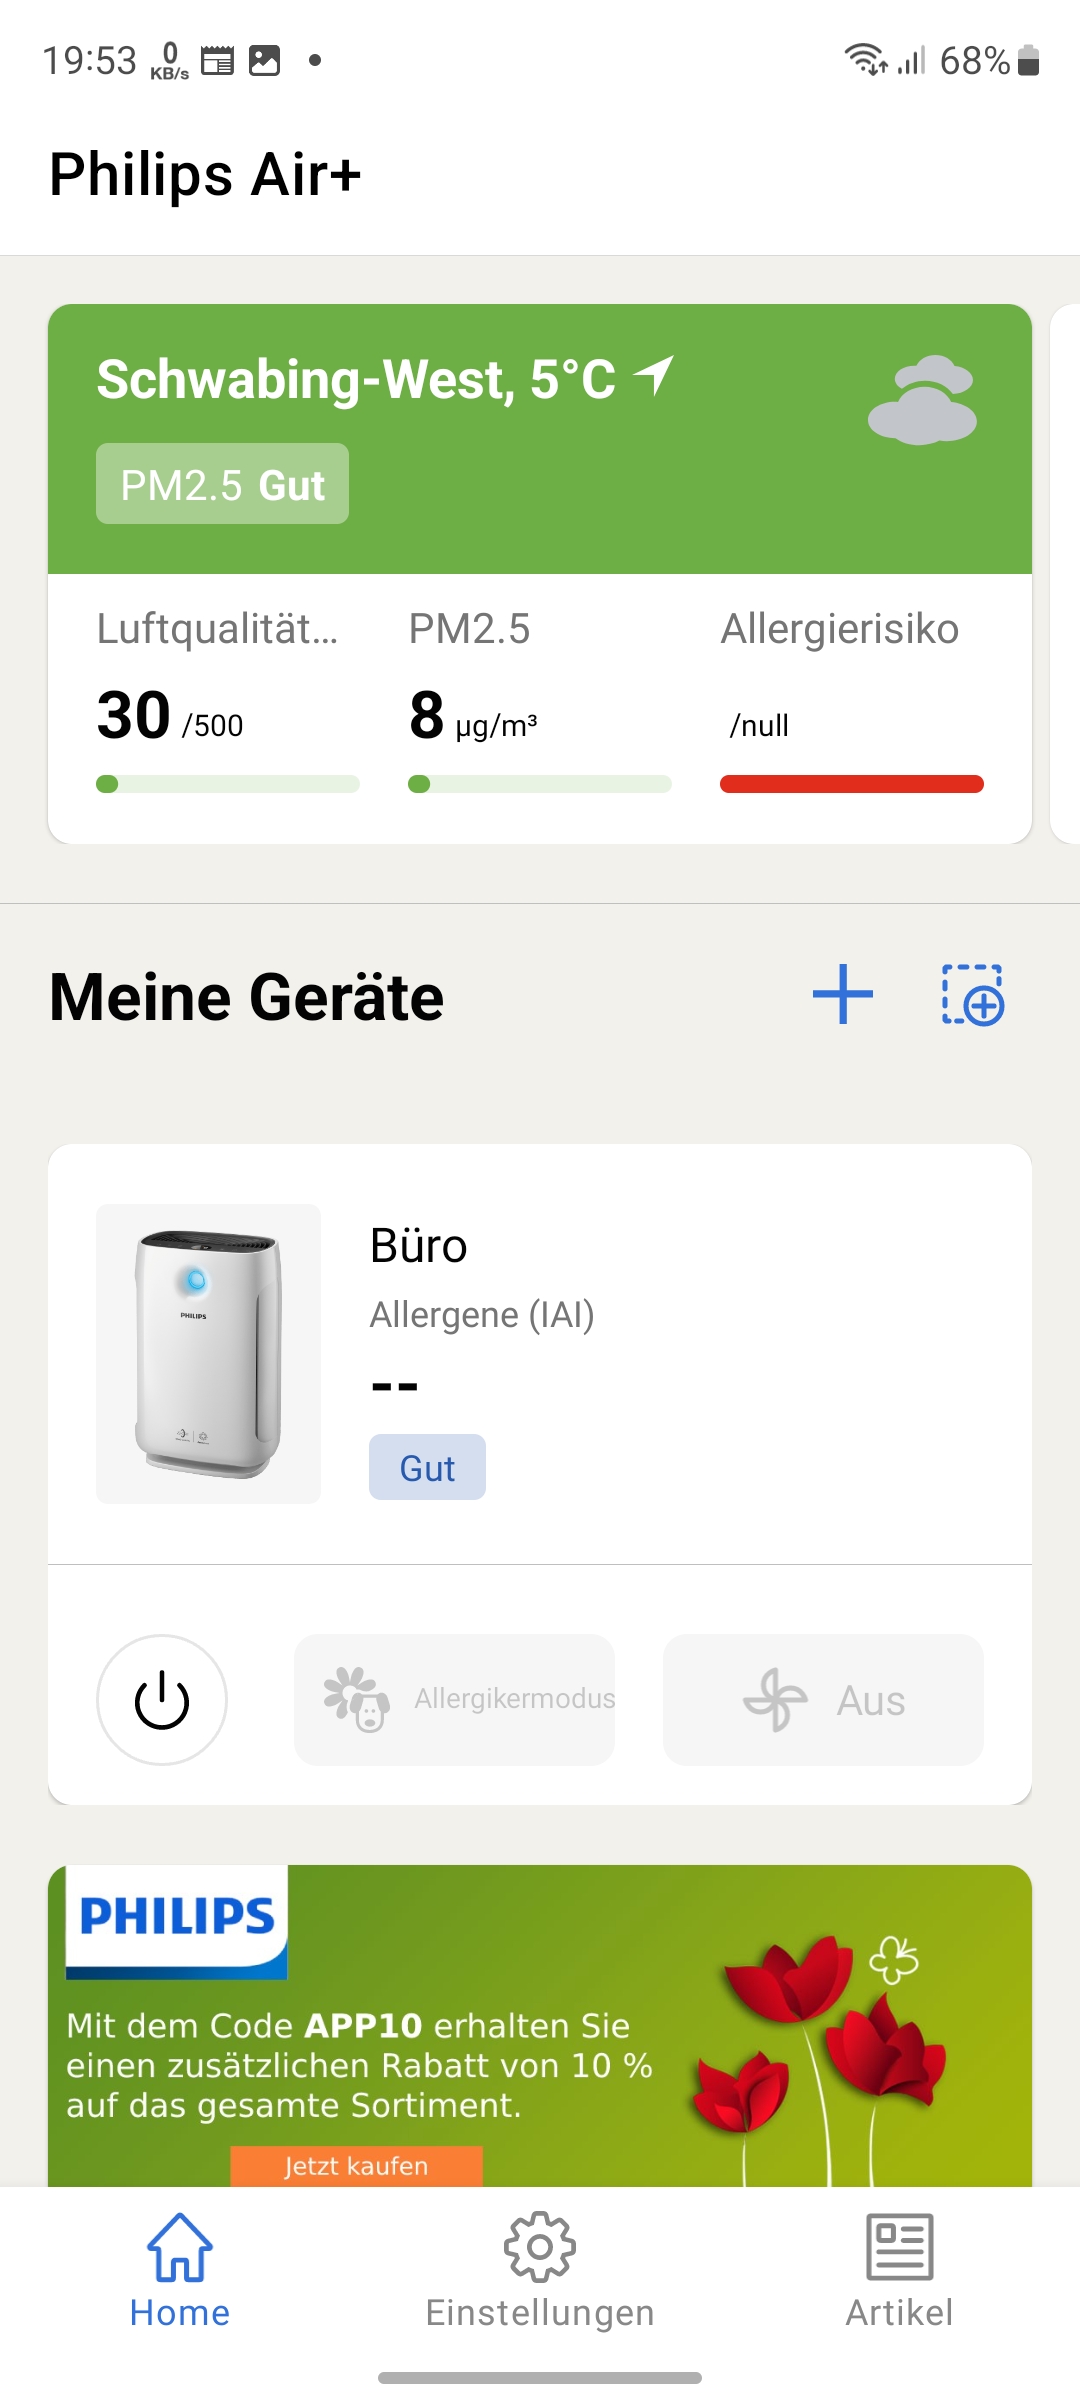This screenshot has width=1080, height=2400.
Task: Switch to the Artikel tab
Action: point(899,2272)
